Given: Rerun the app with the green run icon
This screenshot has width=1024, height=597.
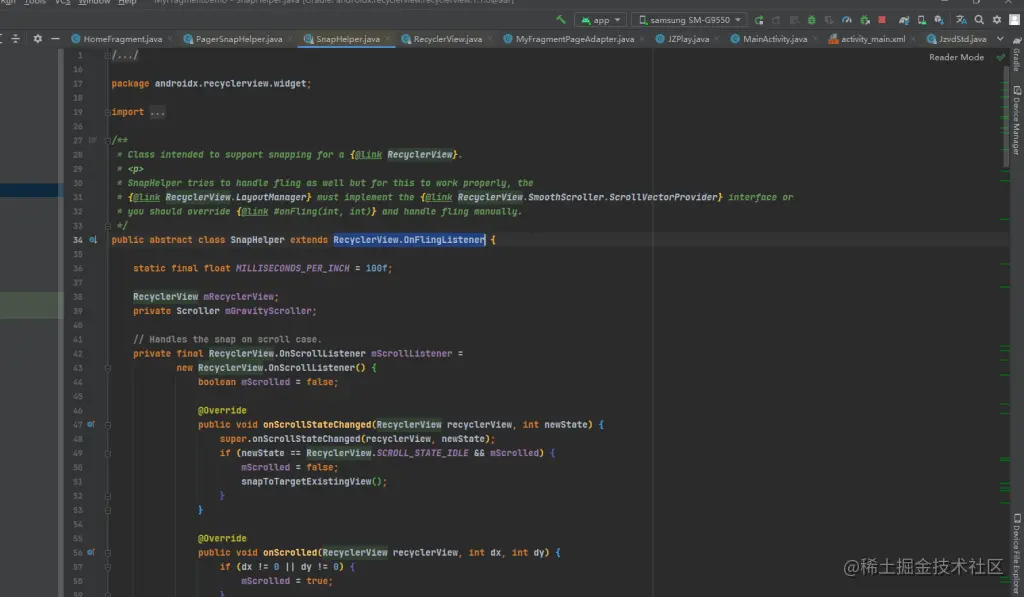Looking at the screenshot, I should click(759, 20).
